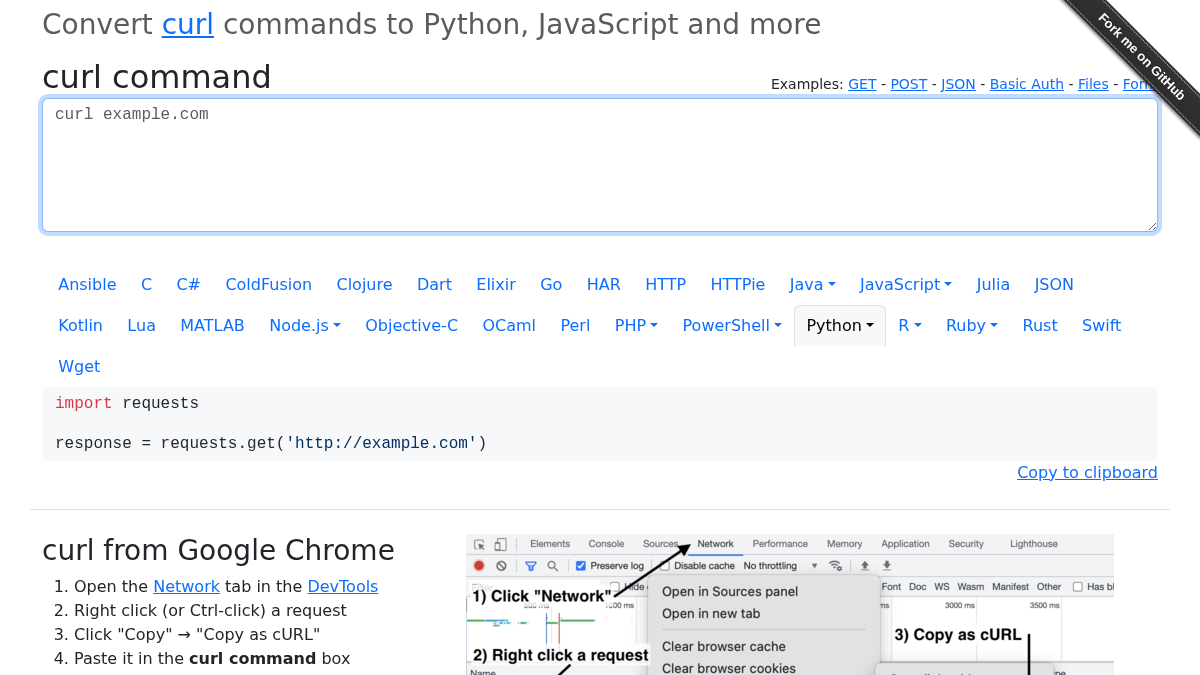Open the curl link in heading
The height and width of the screenshot is (675, 1200).
coord(188,24)
